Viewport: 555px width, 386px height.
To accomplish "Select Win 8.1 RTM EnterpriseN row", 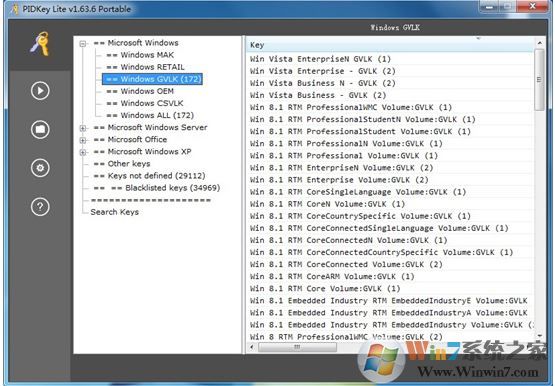I will click(x=389, y=168).
